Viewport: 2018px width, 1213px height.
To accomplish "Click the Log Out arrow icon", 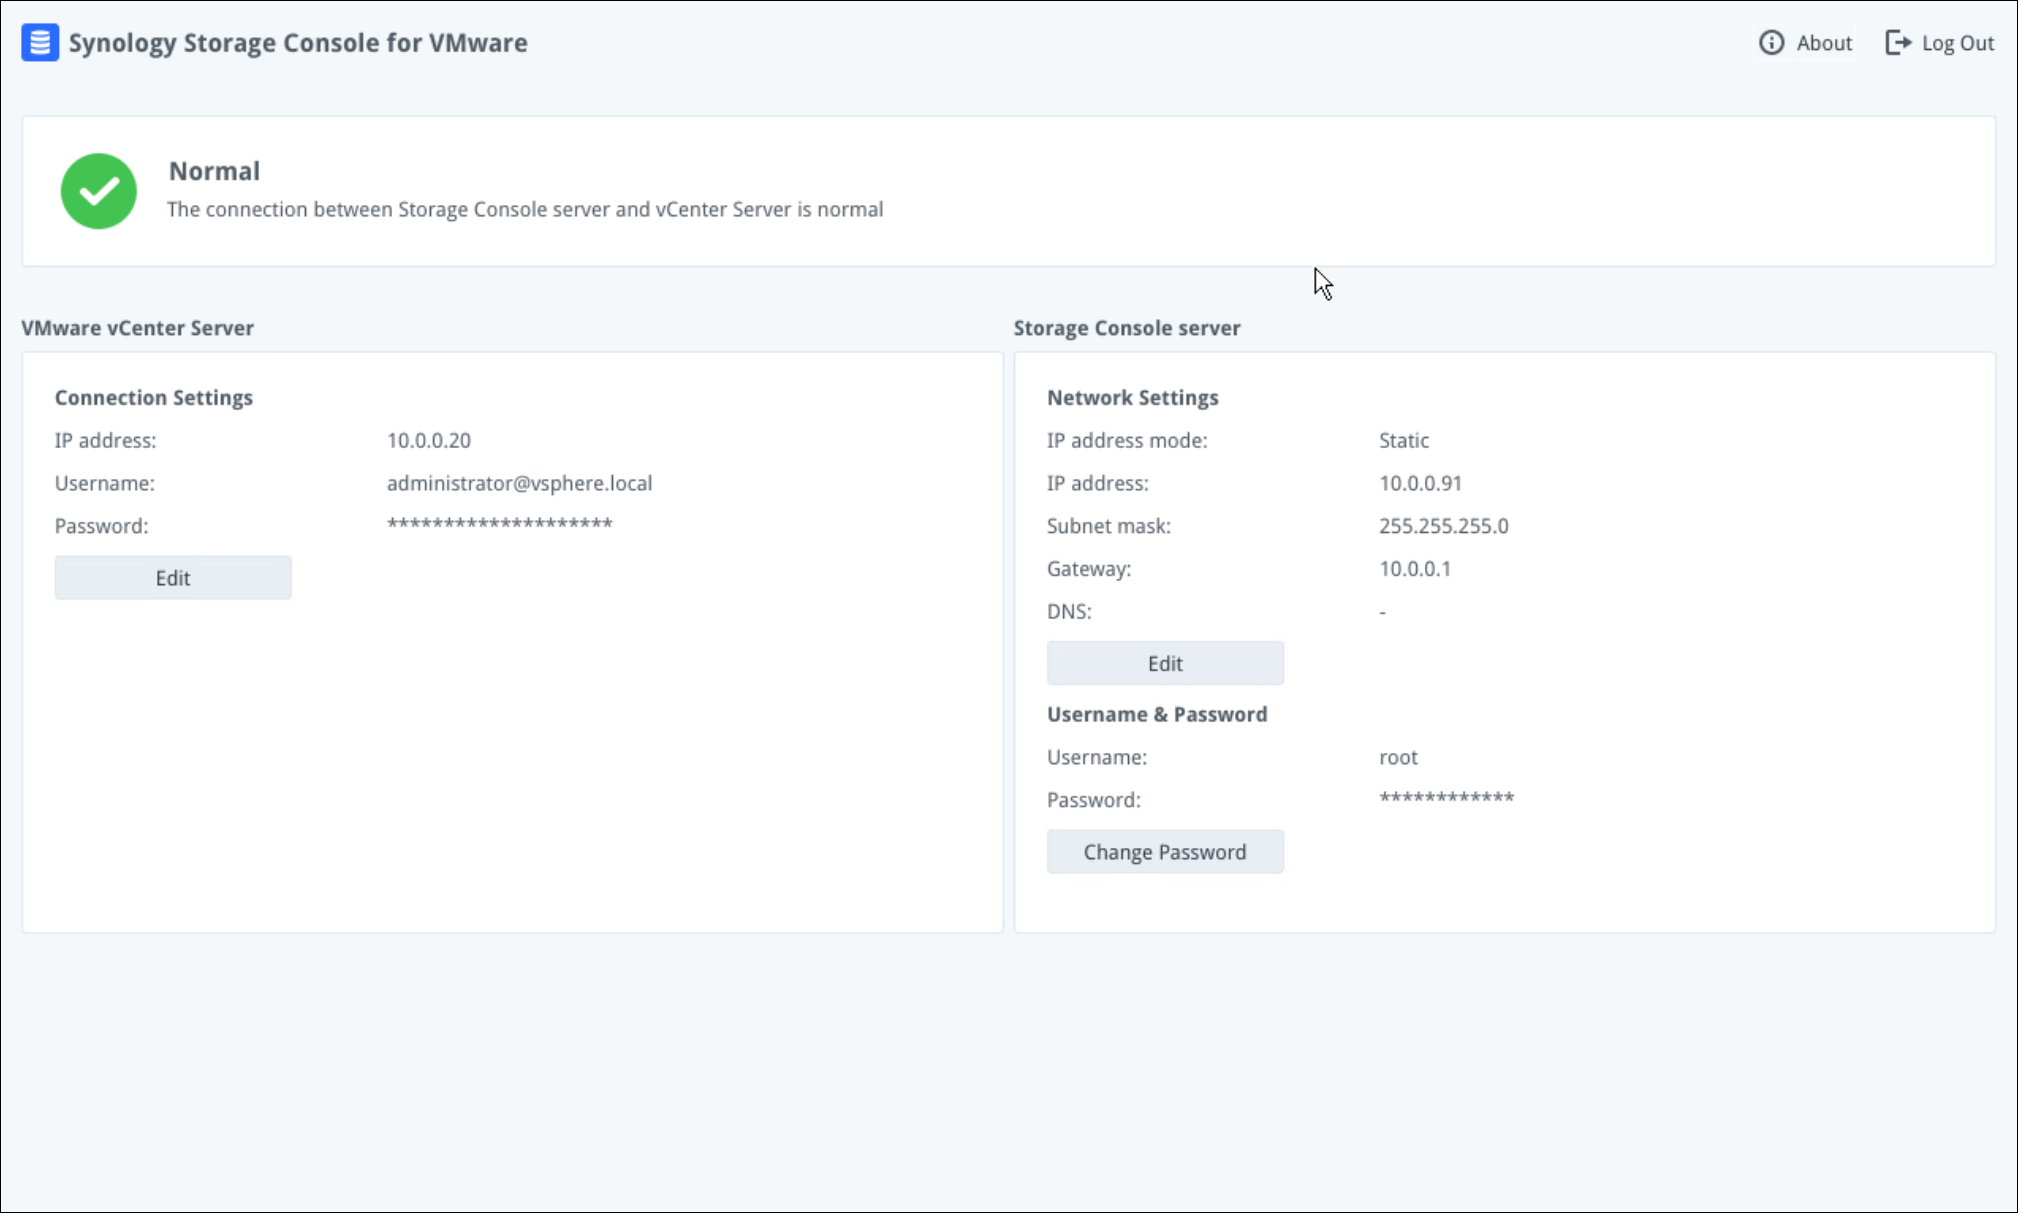I will 1897,43.
